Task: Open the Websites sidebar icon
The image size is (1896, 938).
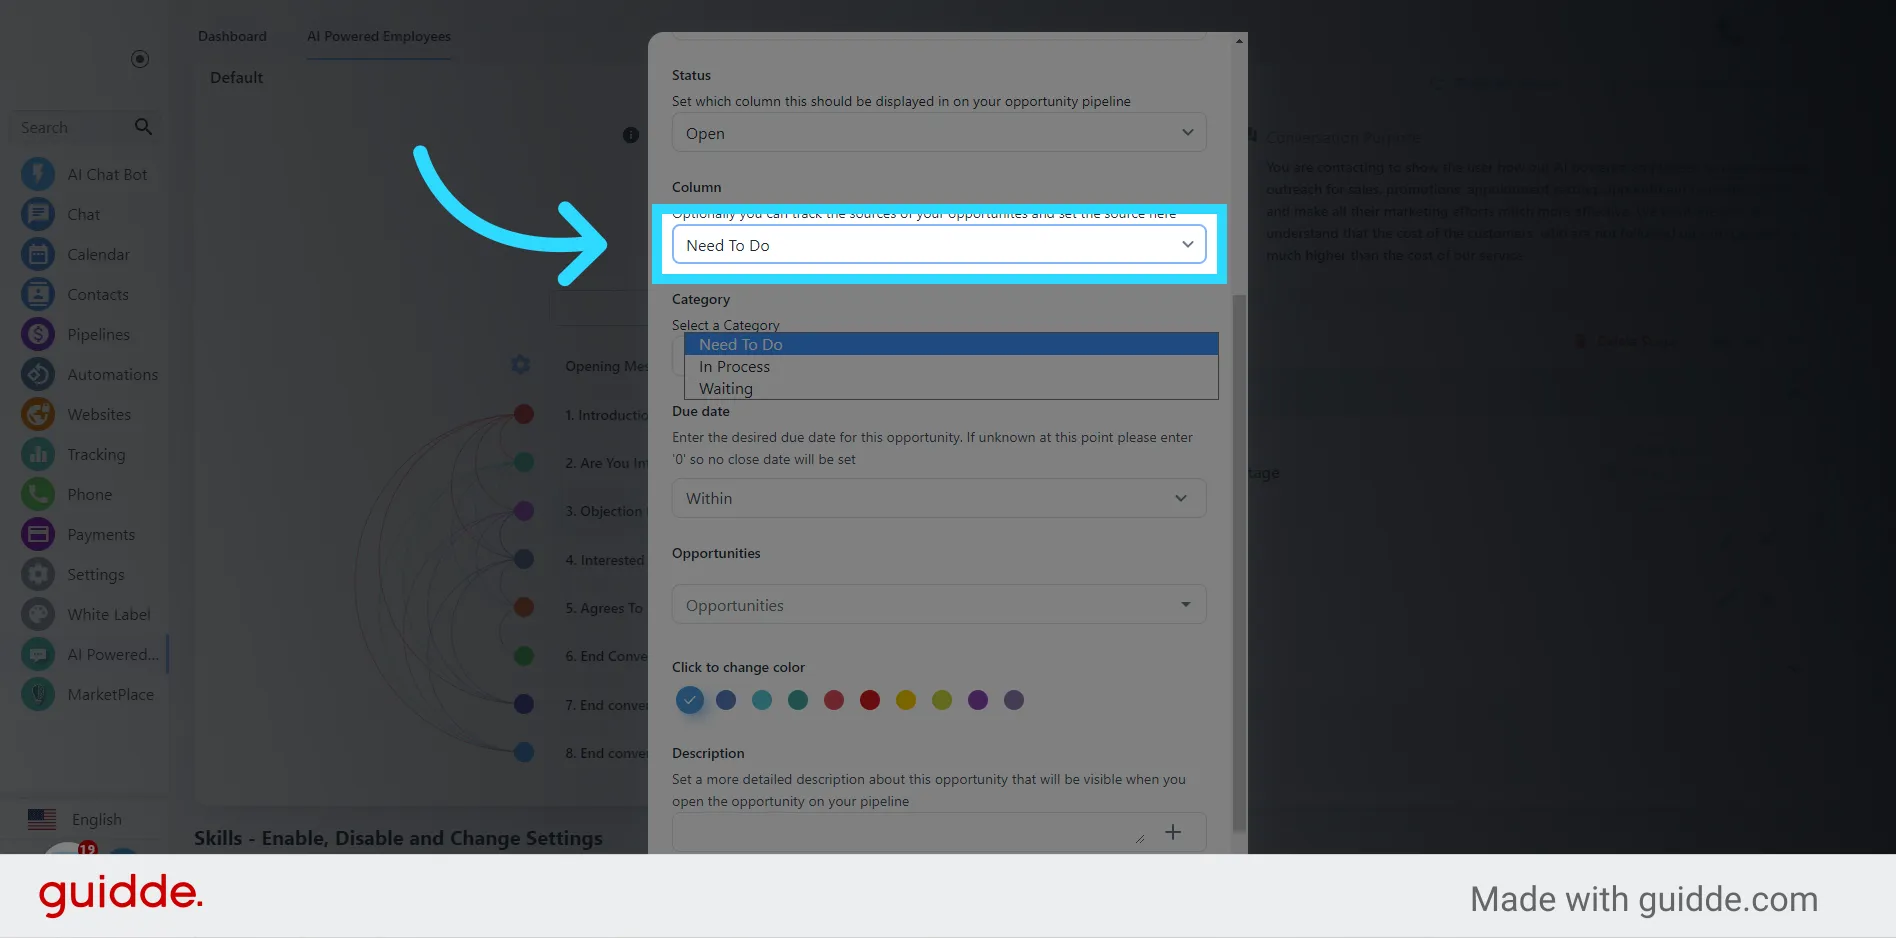Action: tap(38, 414)
